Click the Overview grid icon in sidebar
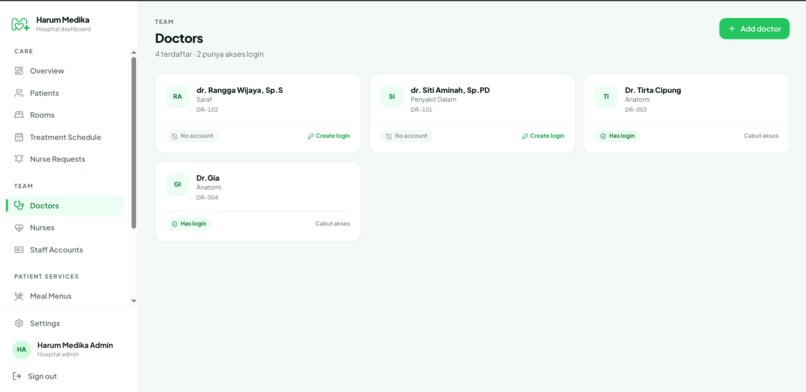Screen dimensions: 806x392 pos(19,71)
